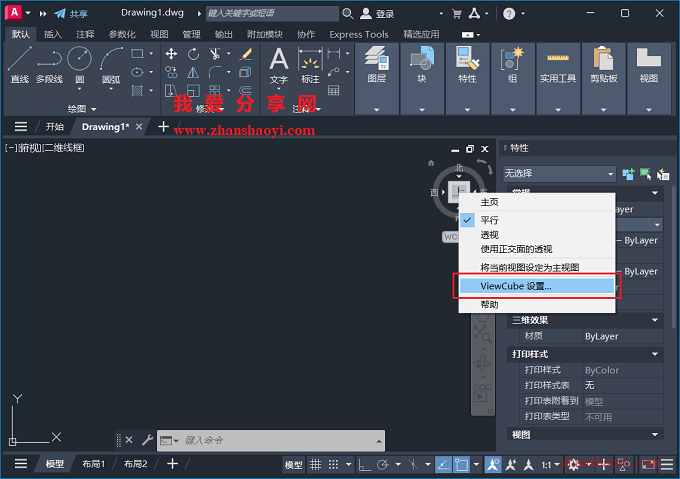The image size is (680, 479).
Task: Toggle polar tracking in status bar
Action: pos(382,465)
